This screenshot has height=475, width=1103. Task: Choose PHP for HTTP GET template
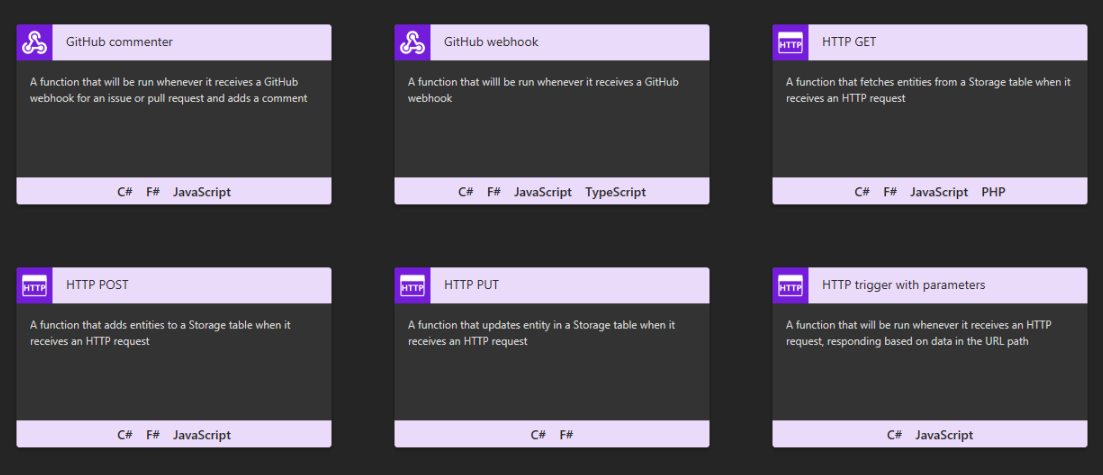[993, 192]
